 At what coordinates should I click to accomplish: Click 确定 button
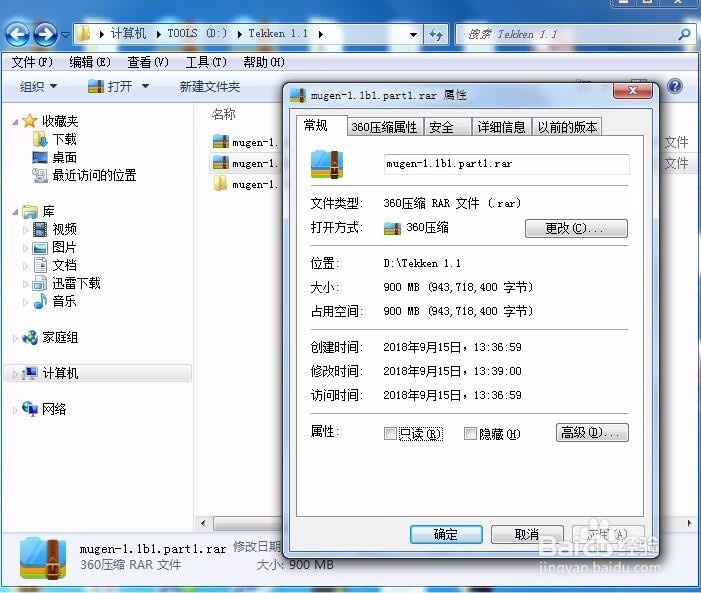[x=446, y=534]
